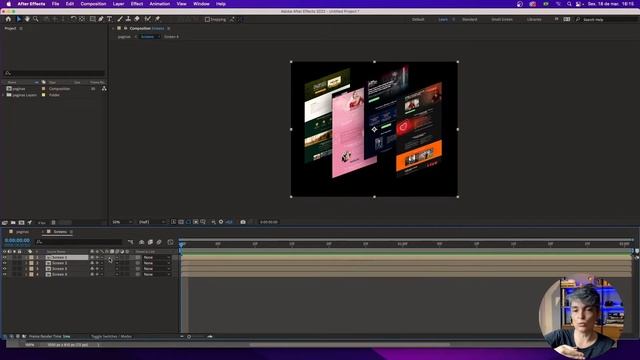Select the Type text tool
The height and width of the screenshot is (360, 640).
(x=109, y=19)
